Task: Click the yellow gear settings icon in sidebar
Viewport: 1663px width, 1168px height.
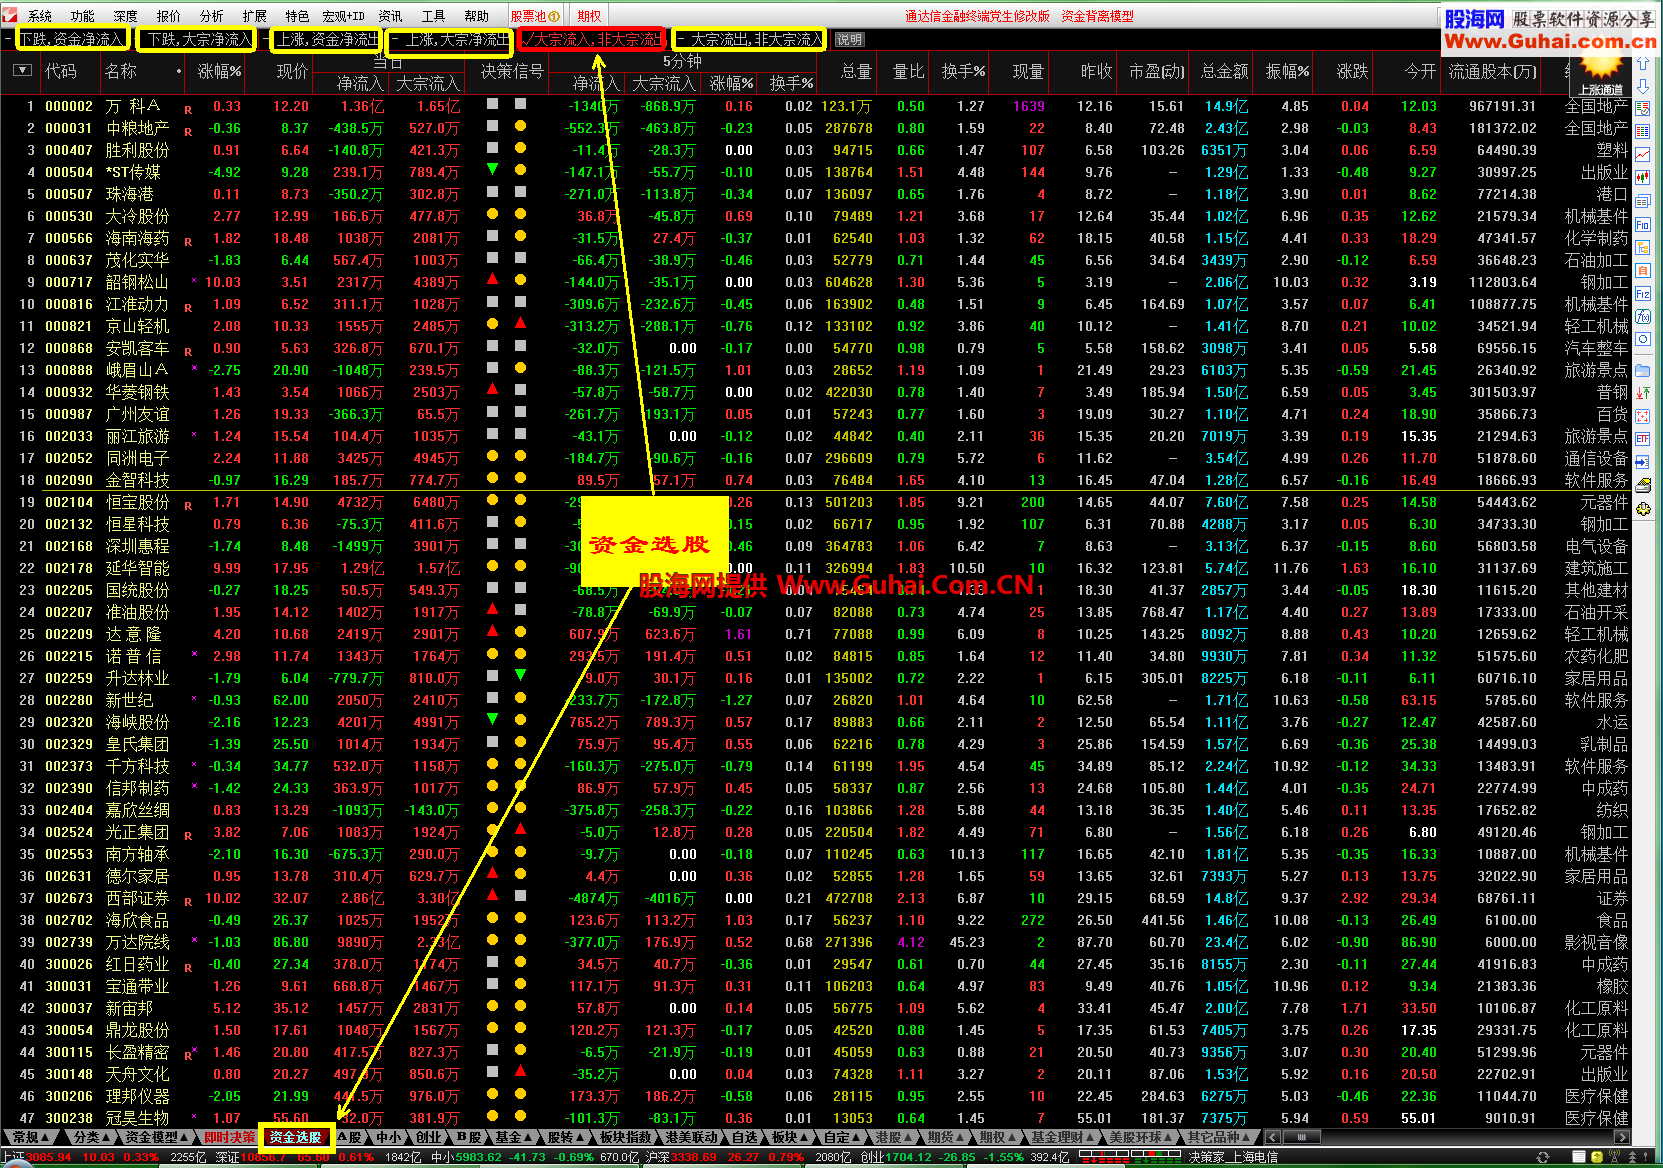Action: (1643, 508)
